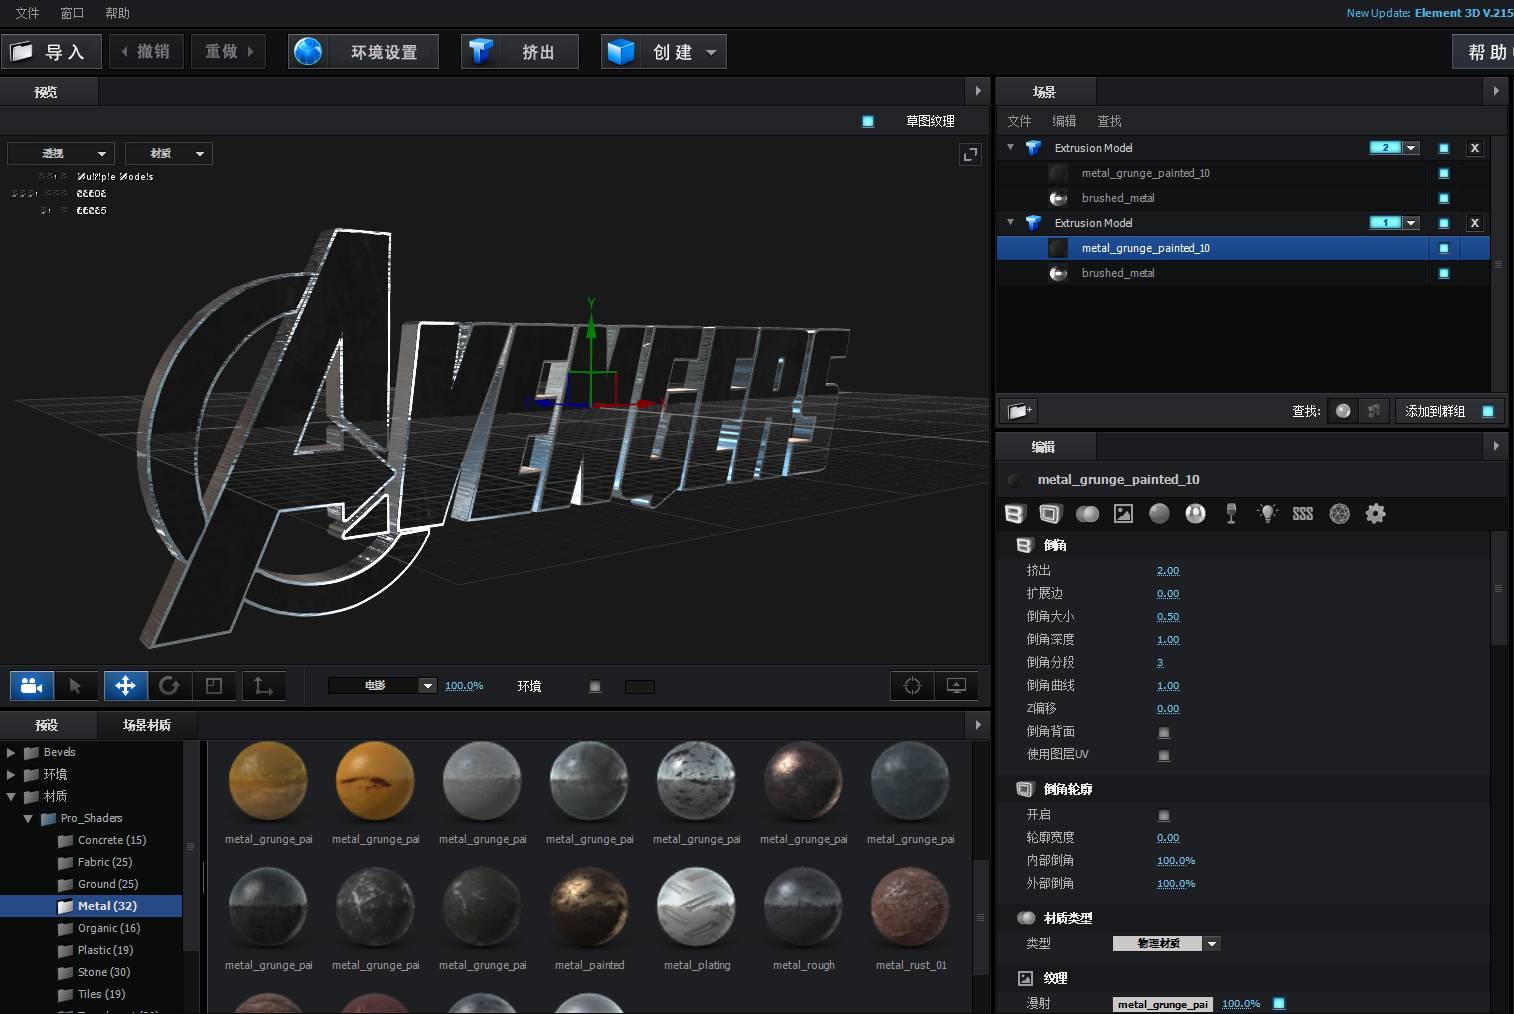This screenshot has height=1014, width=1514.
Task: Remove the group 2 Extrusion Model with X
Action: (1474, 148)
